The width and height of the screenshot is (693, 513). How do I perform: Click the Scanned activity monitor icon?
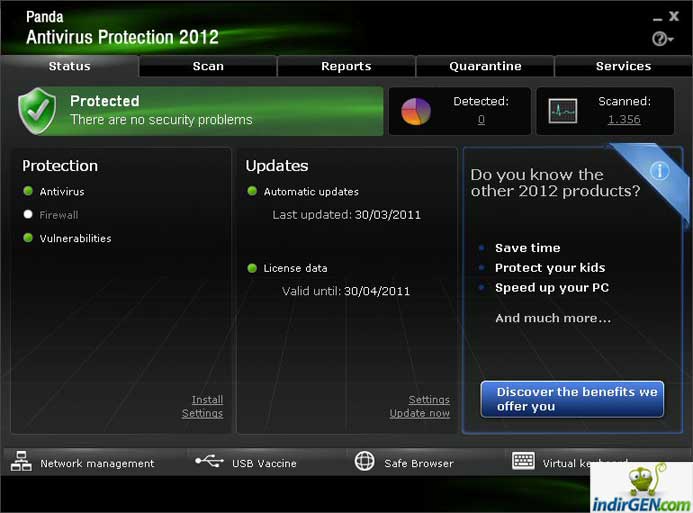pos(562,111)
